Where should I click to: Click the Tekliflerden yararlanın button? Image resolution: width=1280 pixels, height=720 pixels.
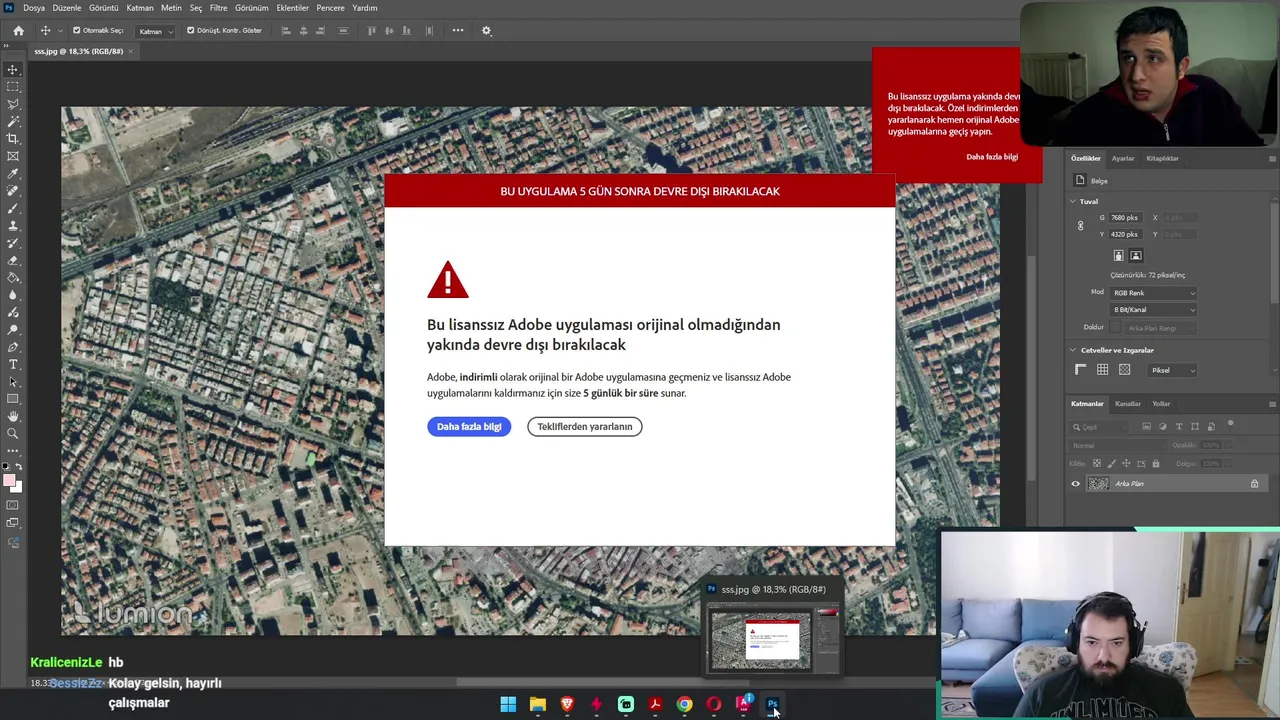[585, 427]
